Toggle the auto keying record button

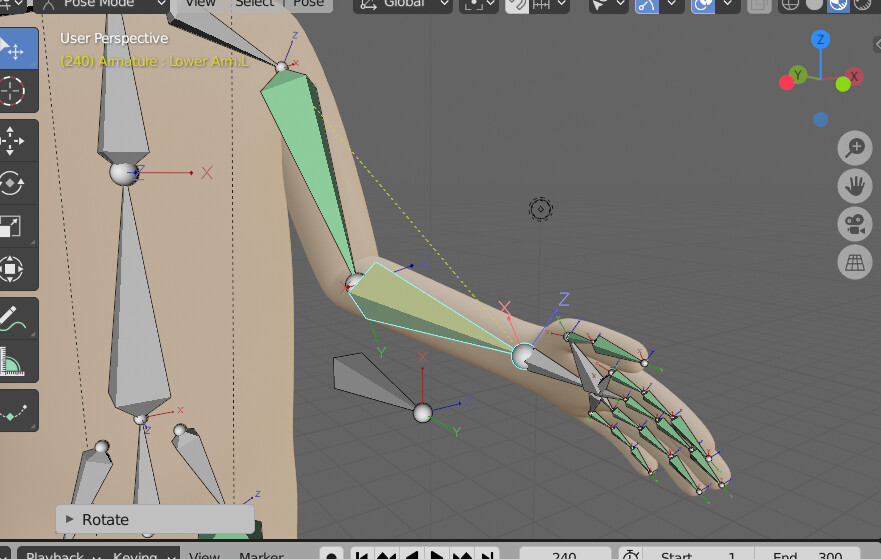coord(331,555)
